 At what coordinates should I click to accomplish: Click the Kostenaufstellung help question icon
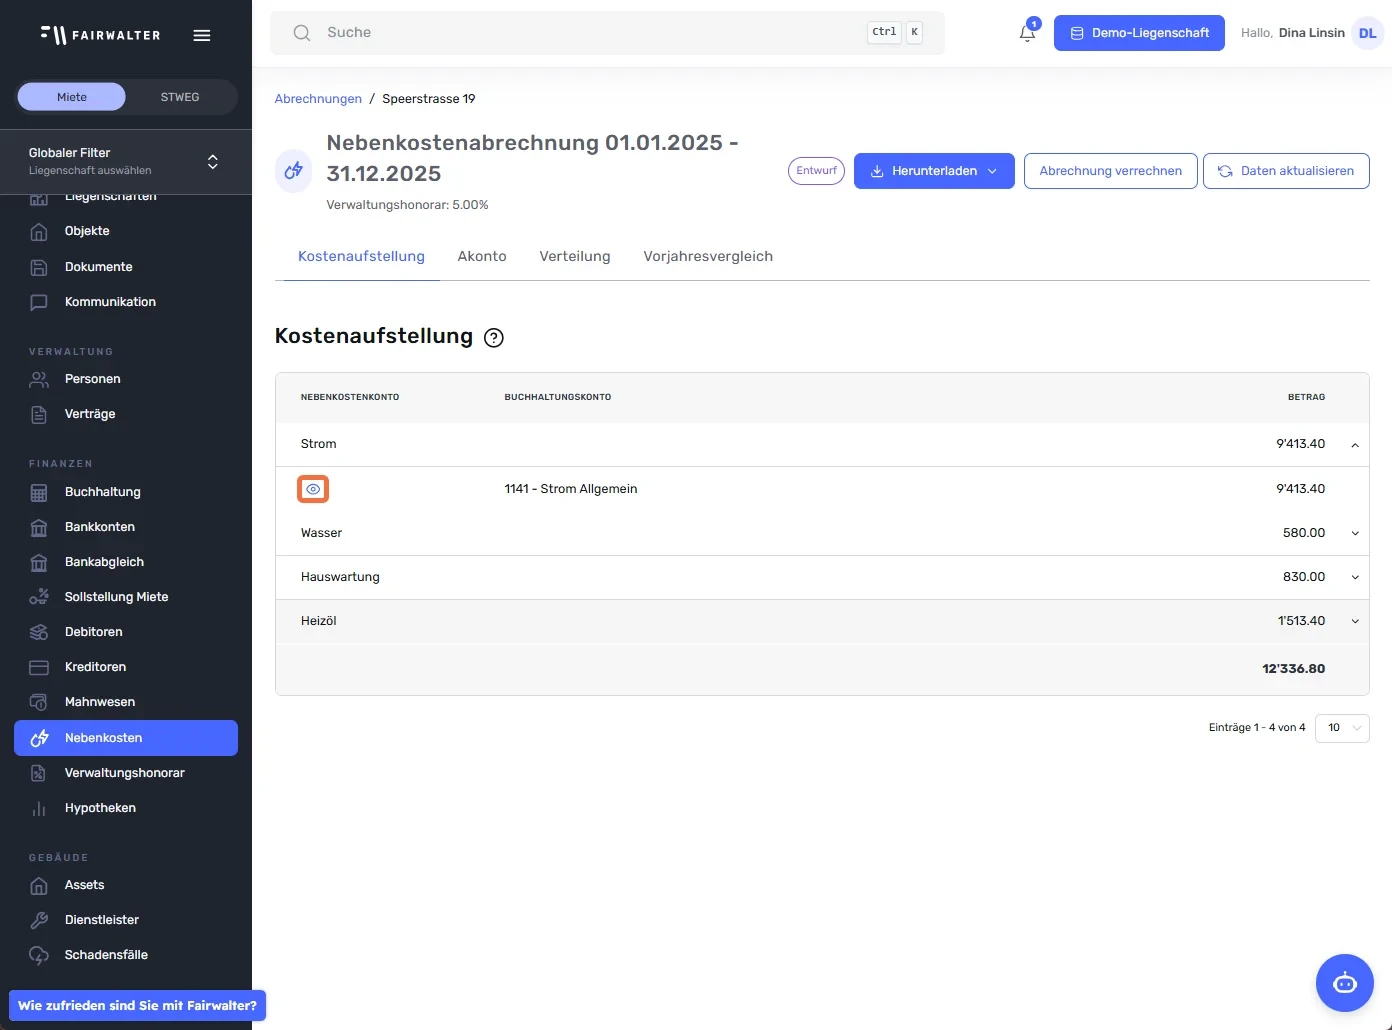(x=494, y=338)
